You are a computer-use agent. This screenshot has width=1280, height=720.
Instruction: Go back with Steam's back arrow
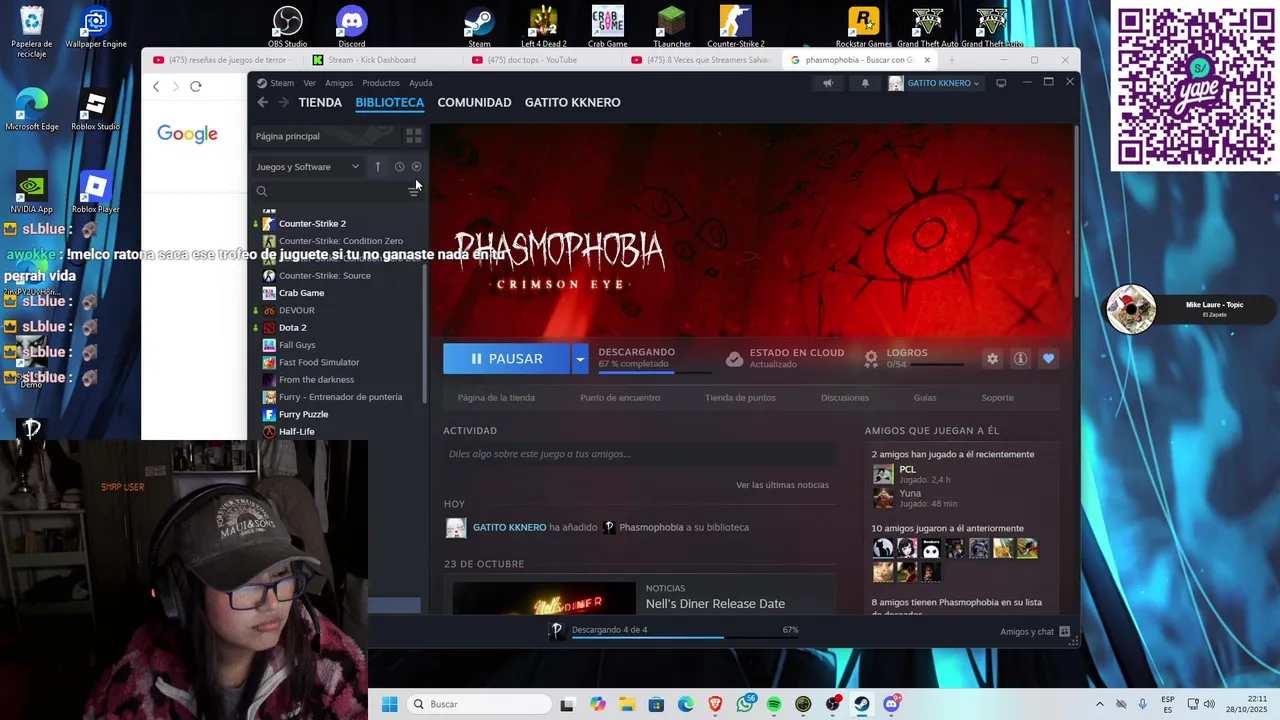(x=262, y=102)
